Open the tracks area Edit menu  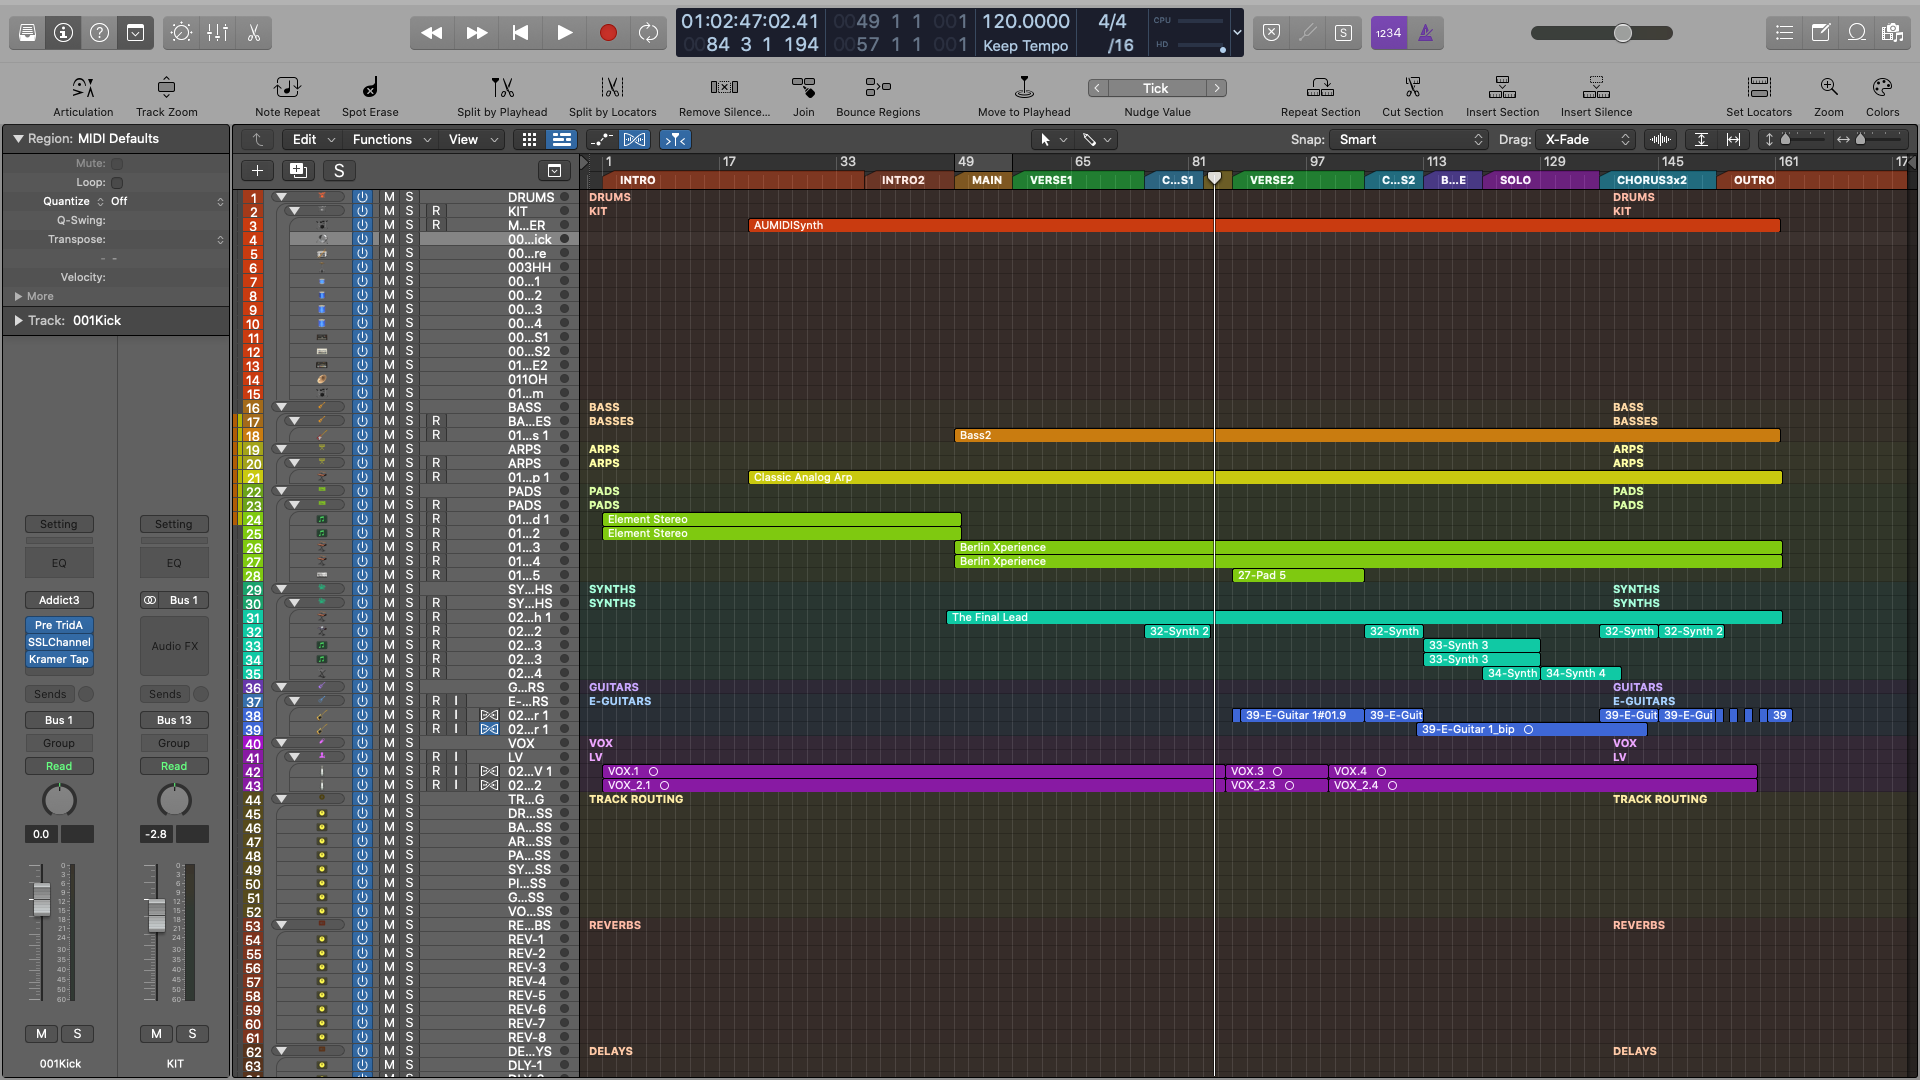[x=313, y=140]
